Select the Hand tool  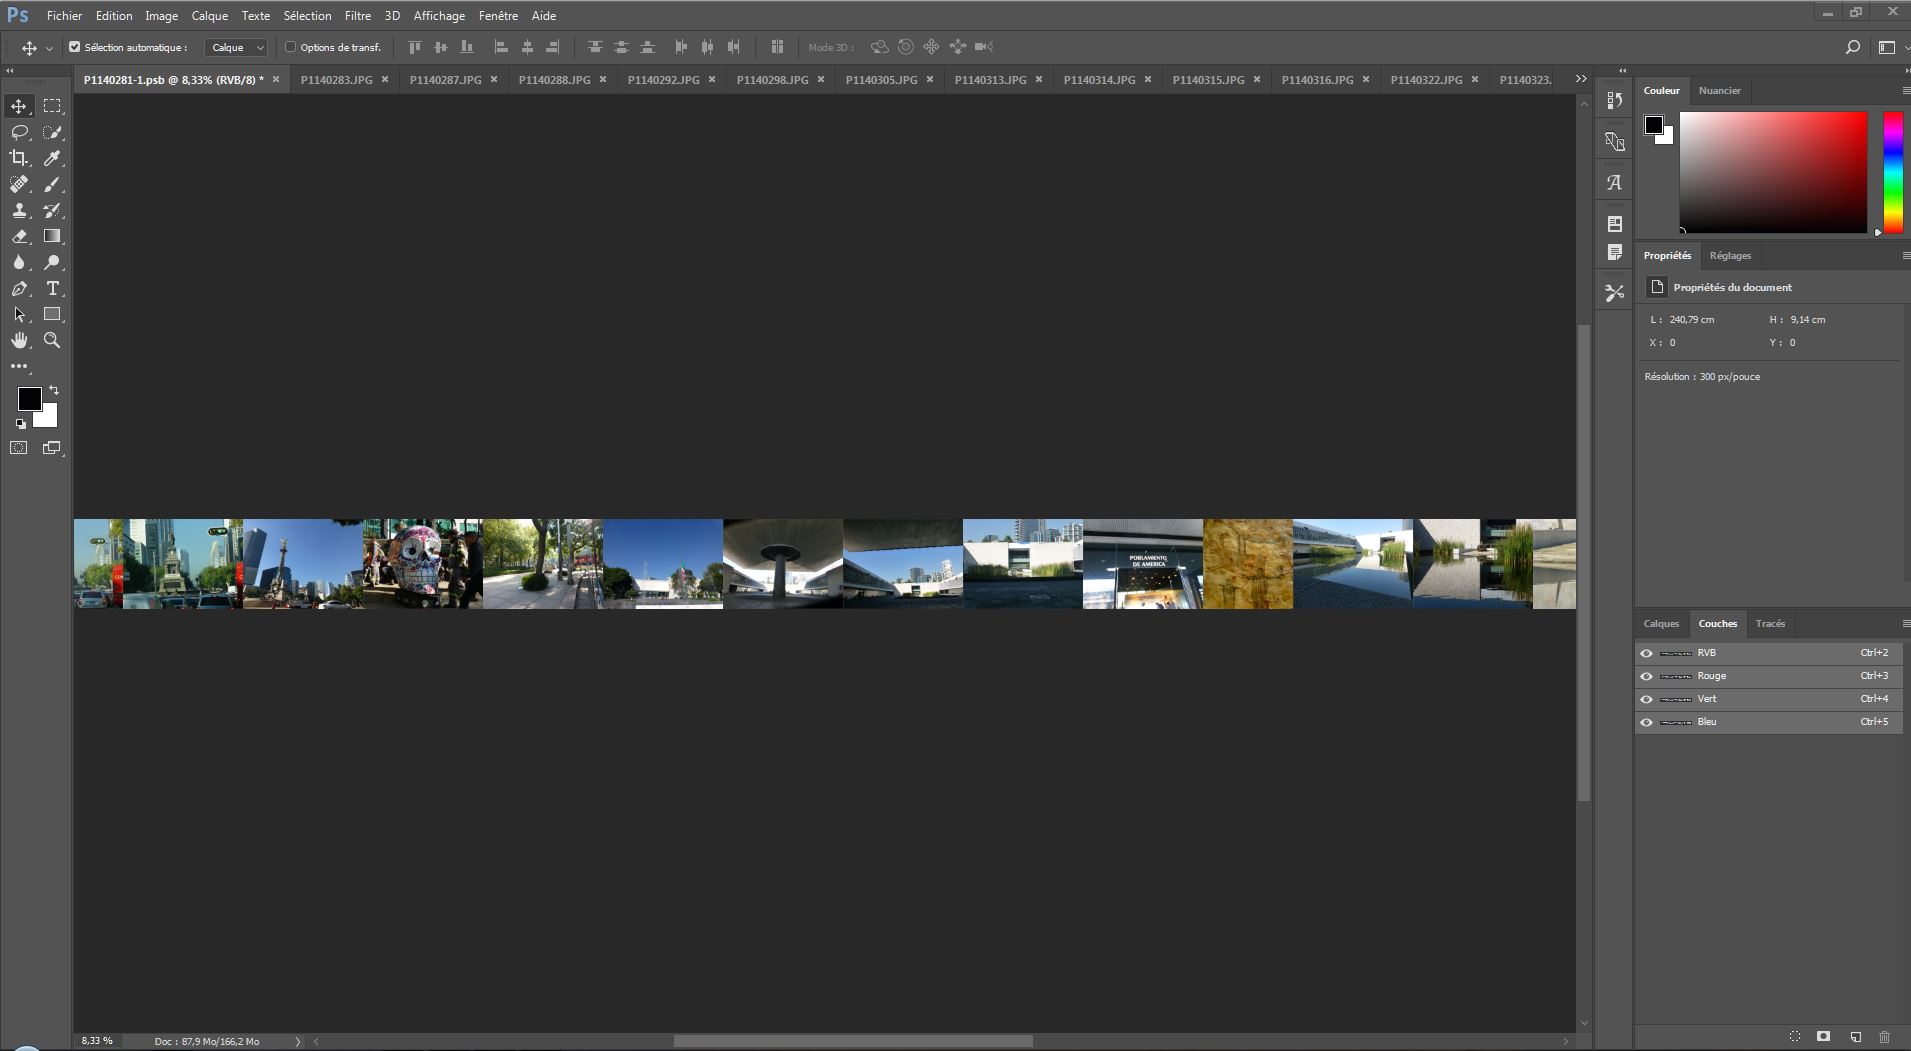click(19, 340)
